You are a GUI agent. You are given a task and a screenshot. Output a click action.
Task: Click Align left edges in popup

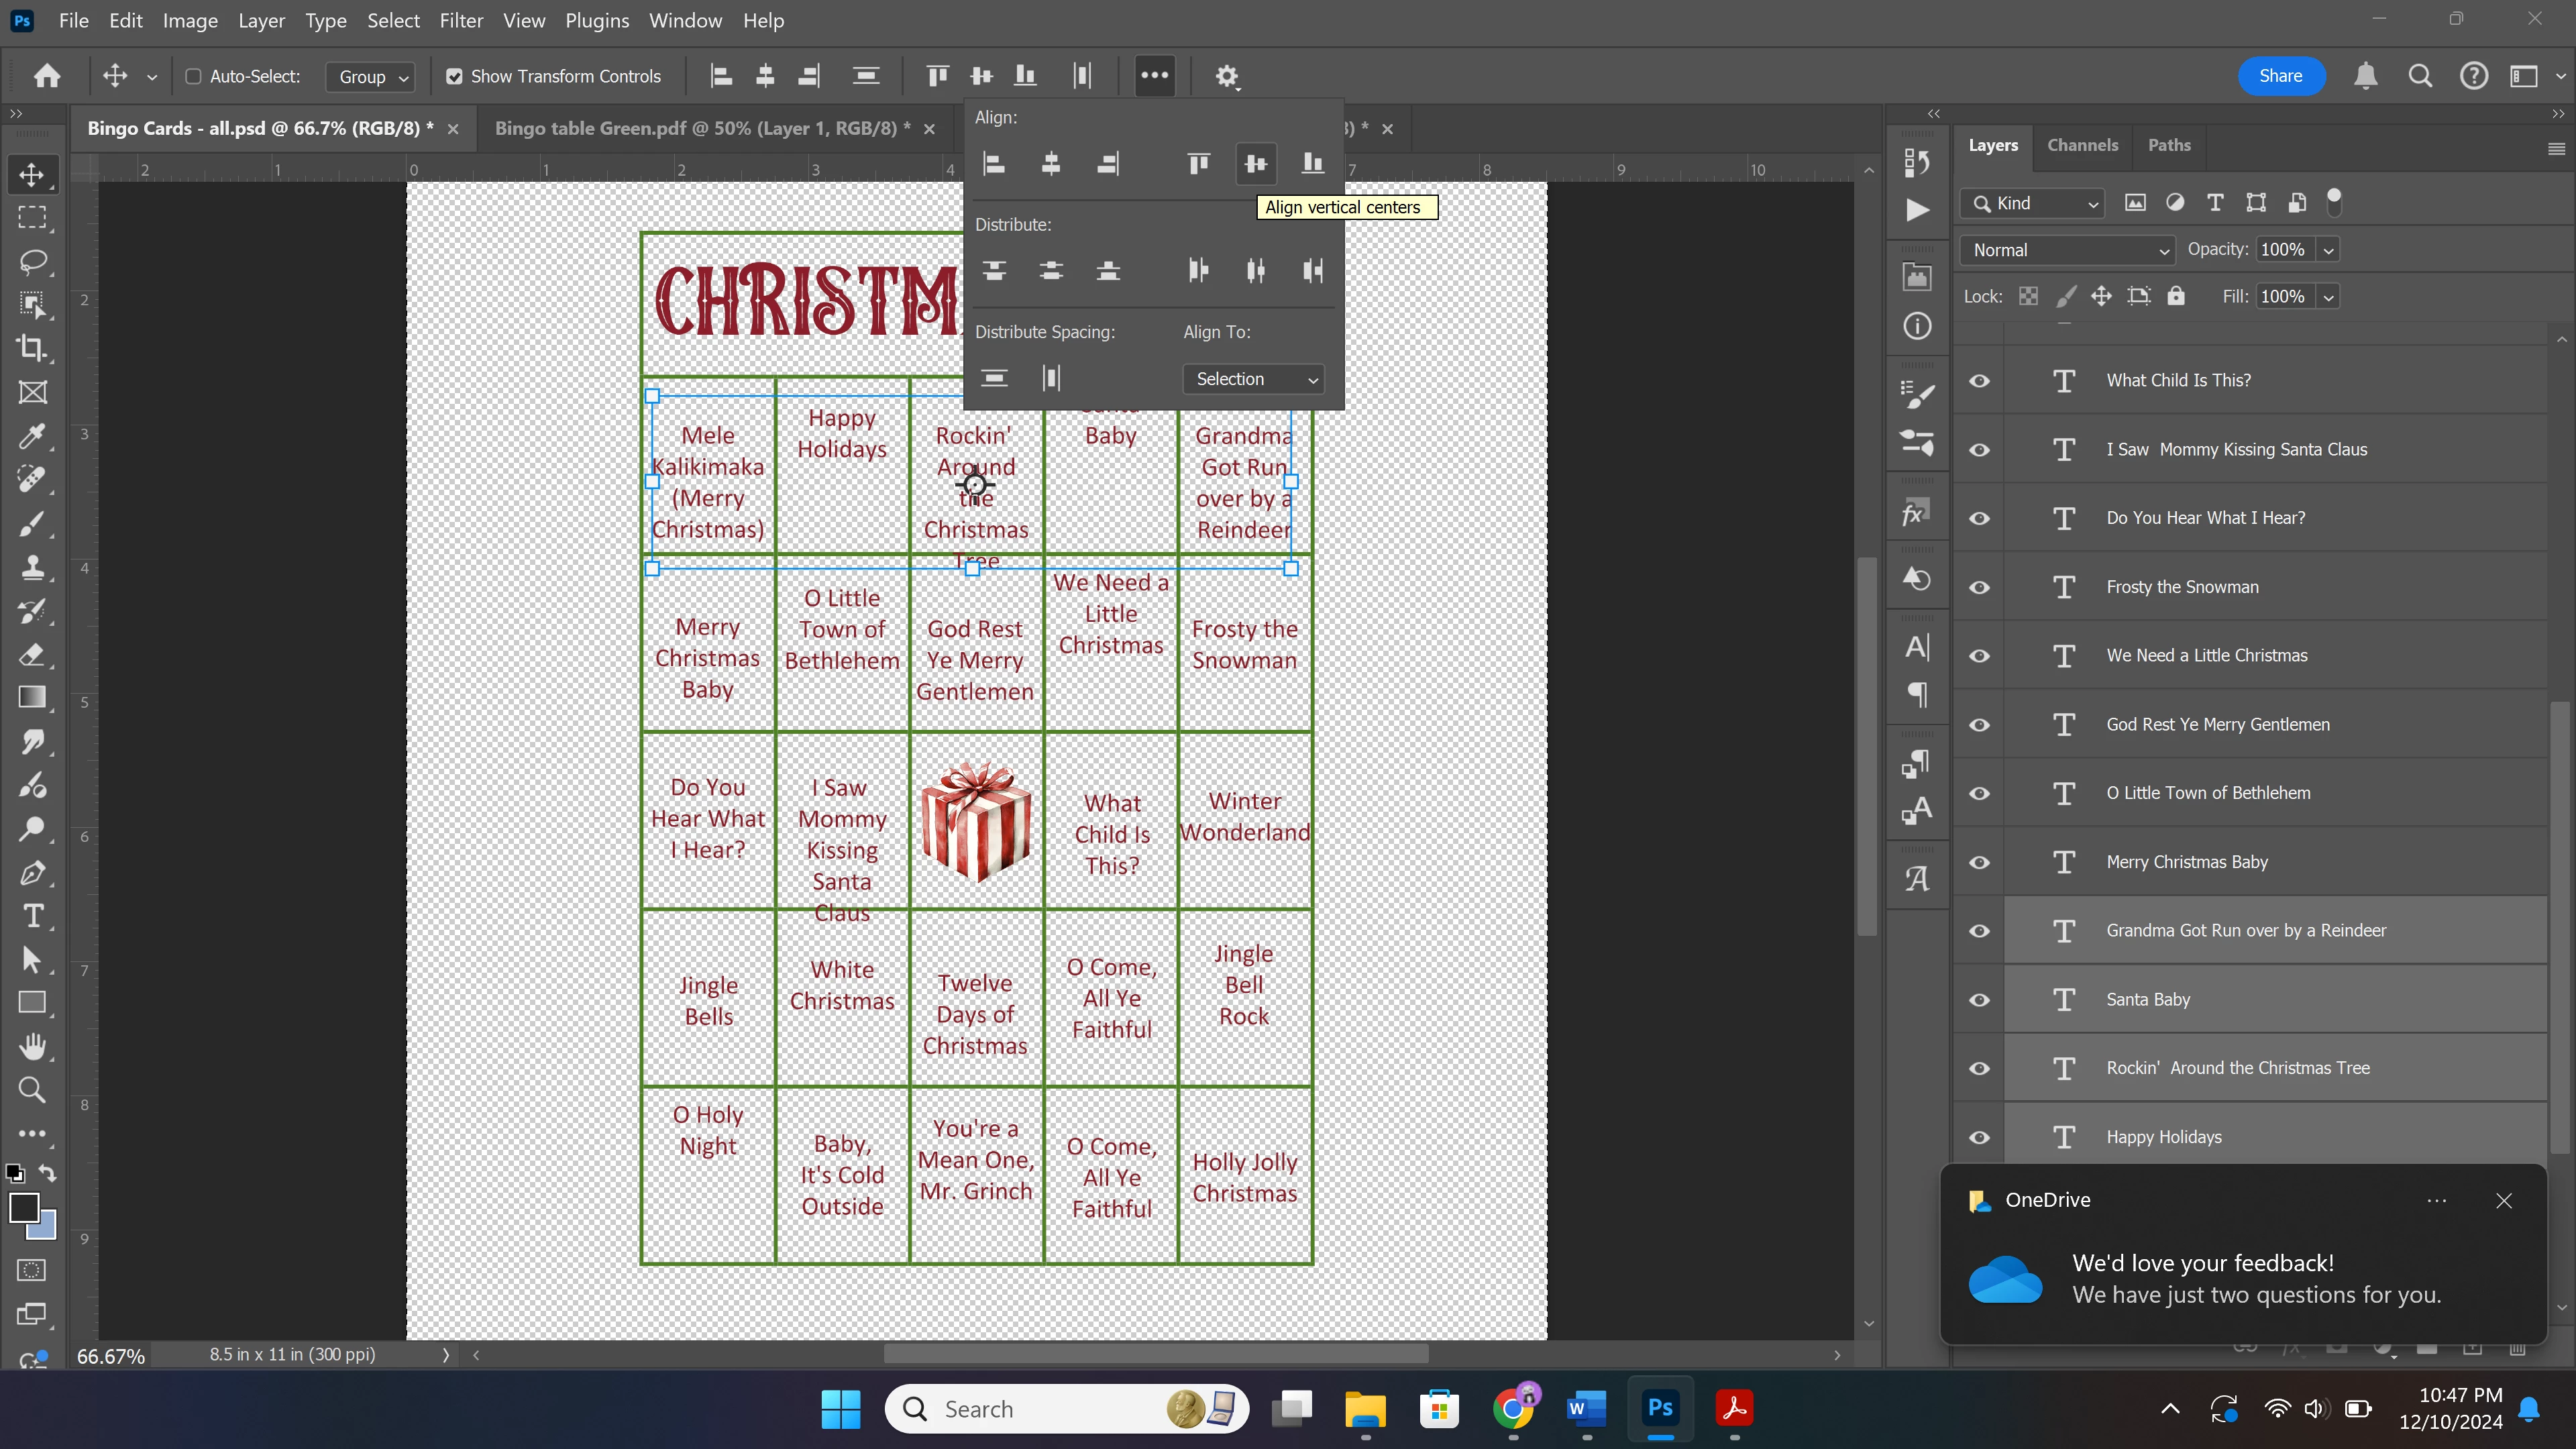pos(994,164)
